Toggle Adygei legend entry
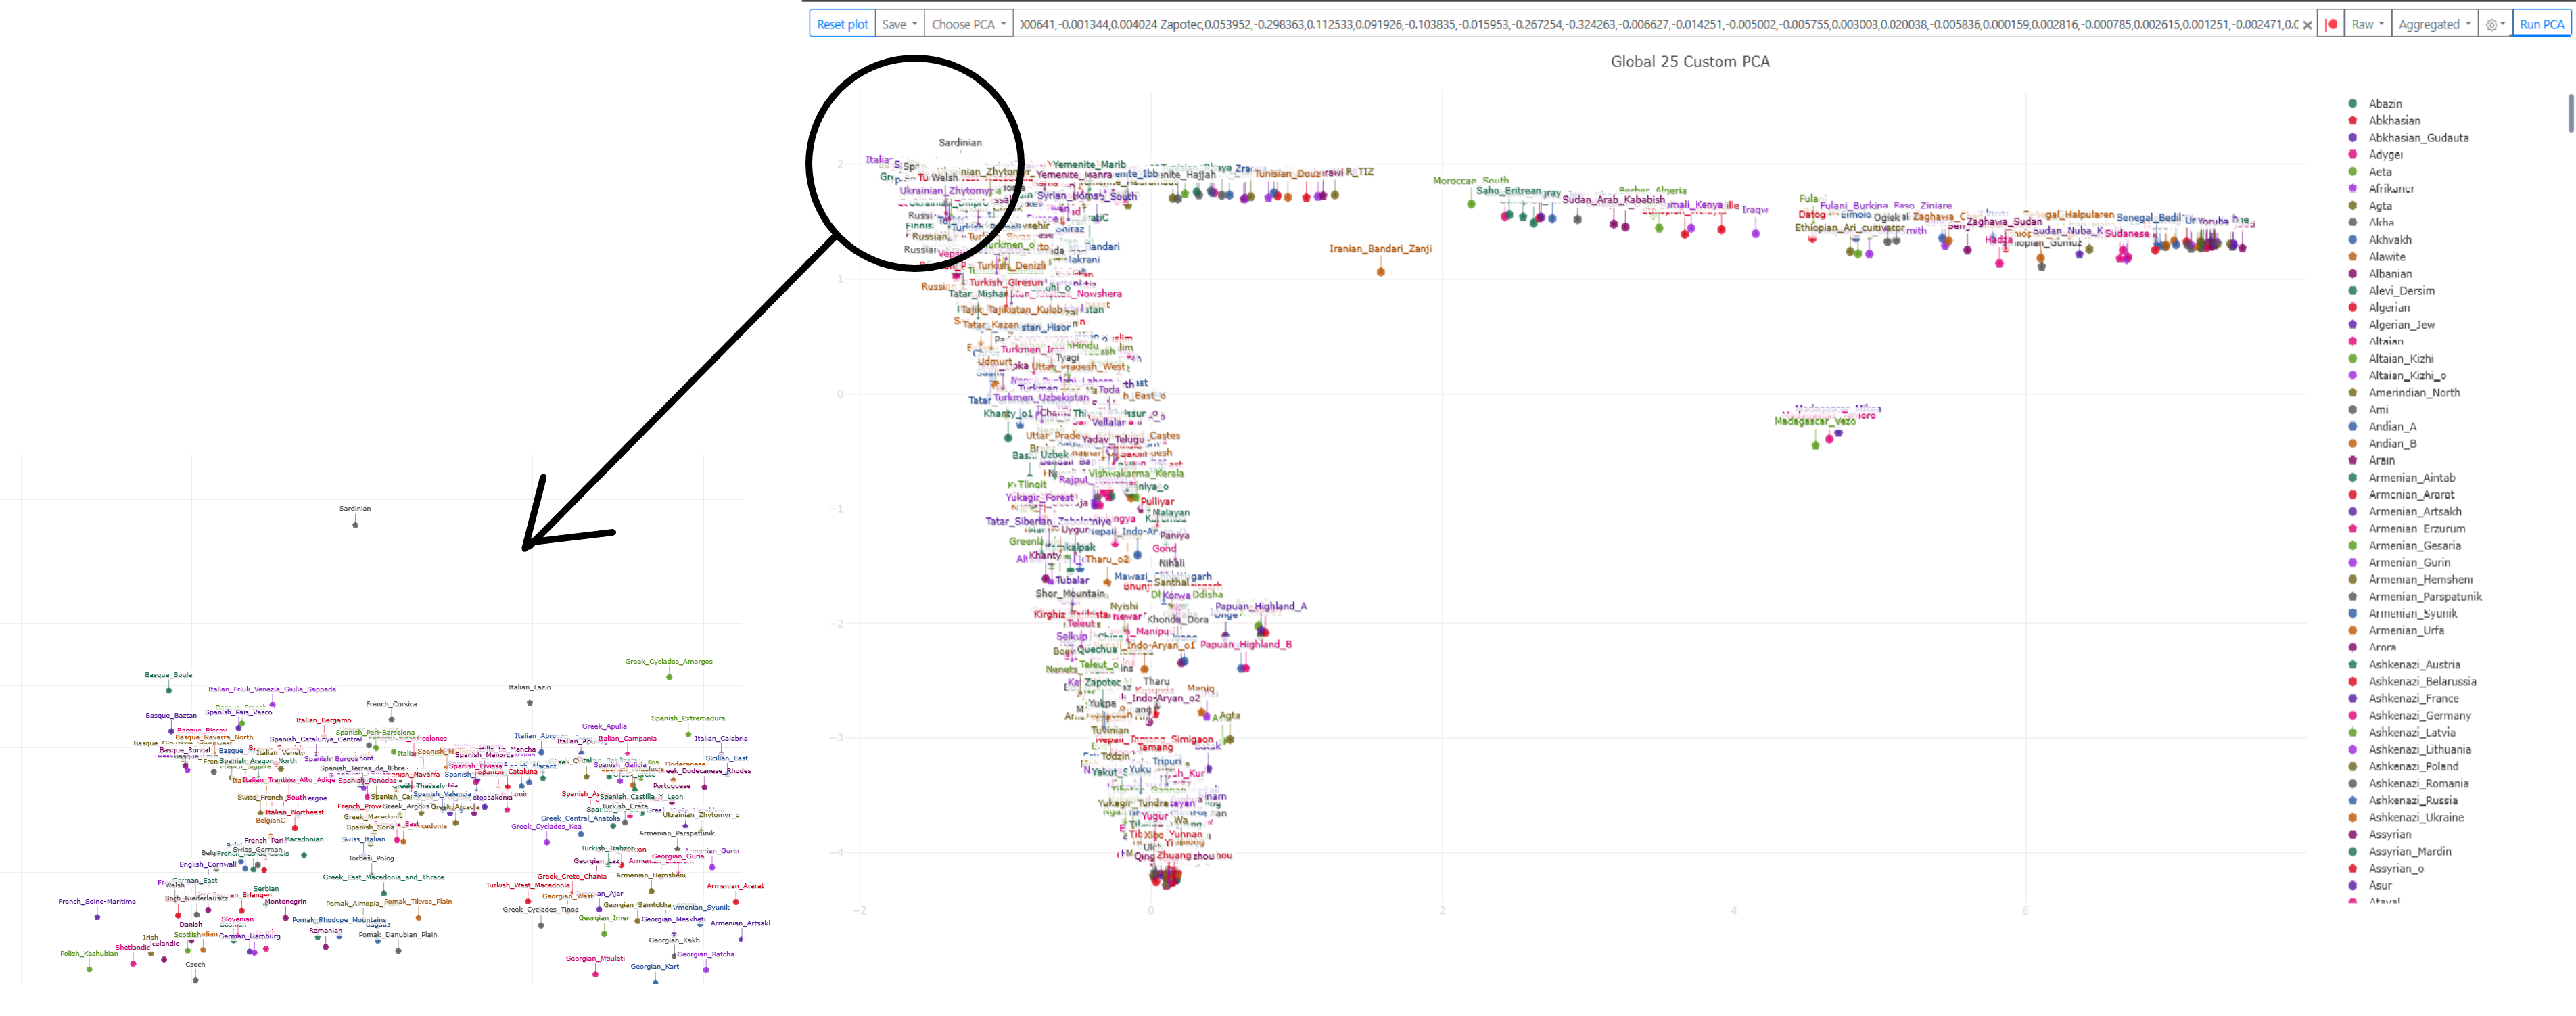Screen dimensions: 2576x1016 tap(2385, 155)
